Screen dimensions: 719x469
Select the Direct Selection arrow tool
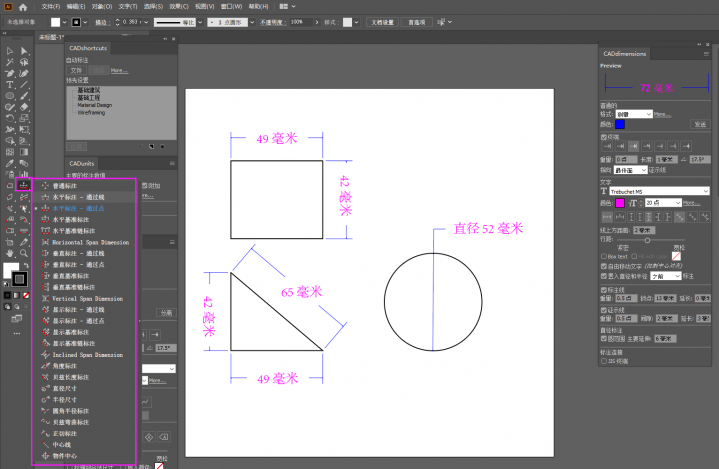[22, 51]
